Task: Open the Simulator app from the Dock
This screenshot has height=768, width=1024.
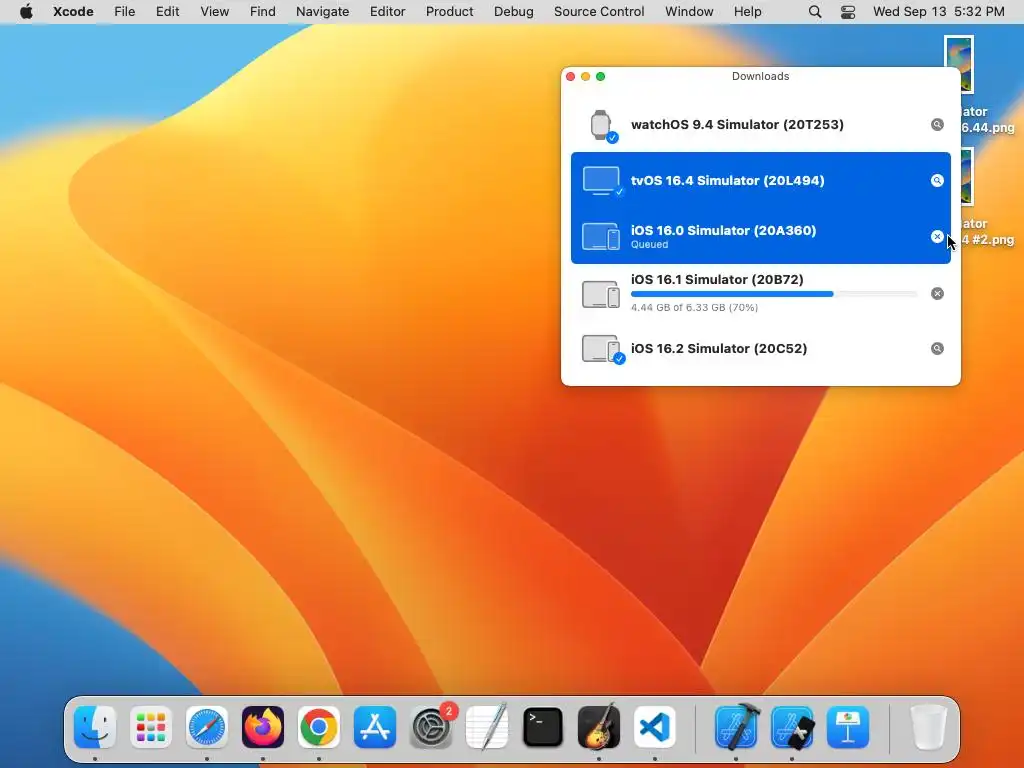Action: click(x=792, y=727)
